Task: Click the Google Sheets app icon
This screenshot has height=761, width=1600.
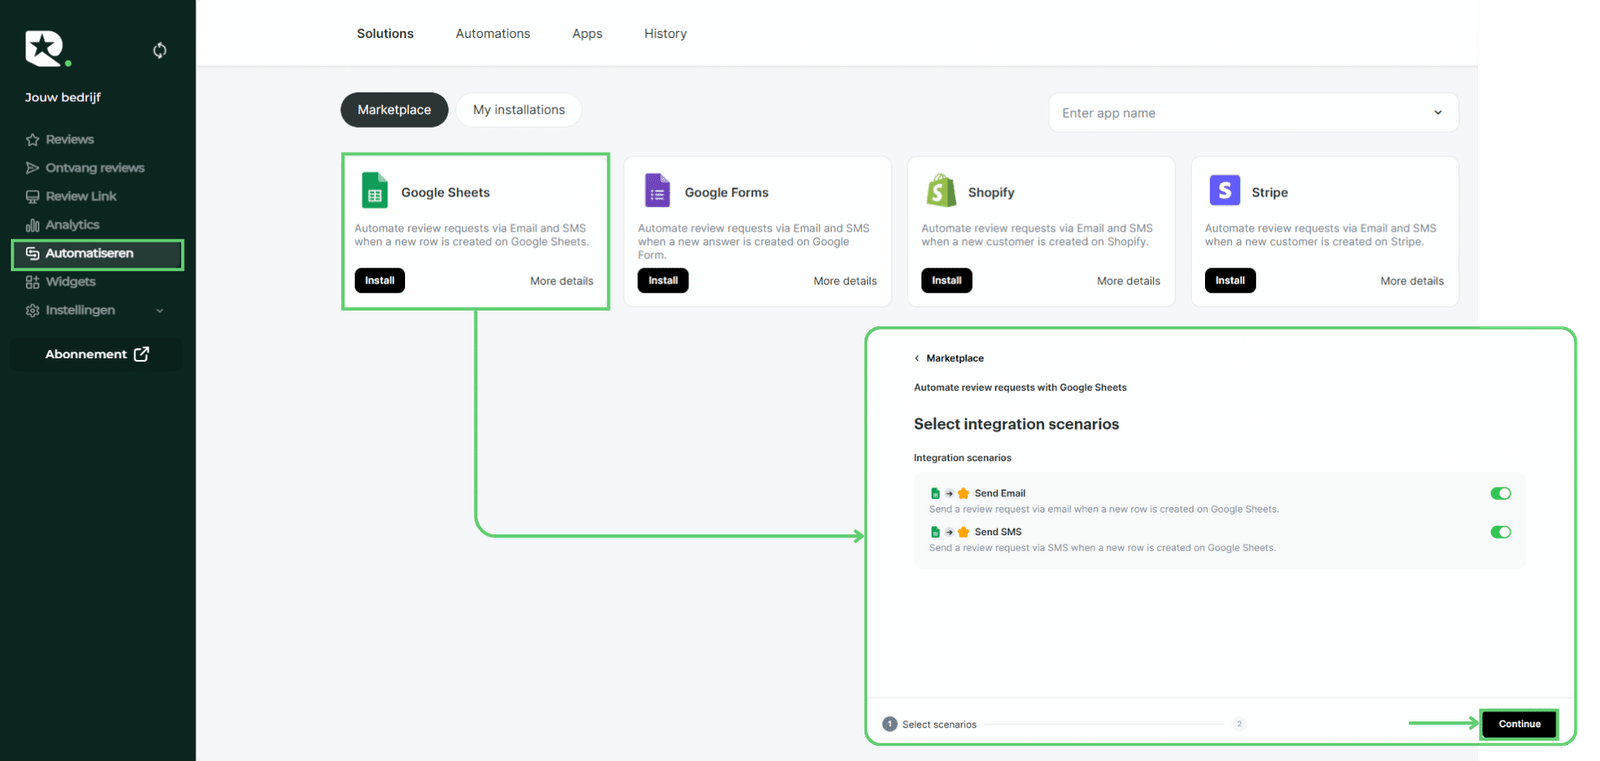Action: point(375,191)
